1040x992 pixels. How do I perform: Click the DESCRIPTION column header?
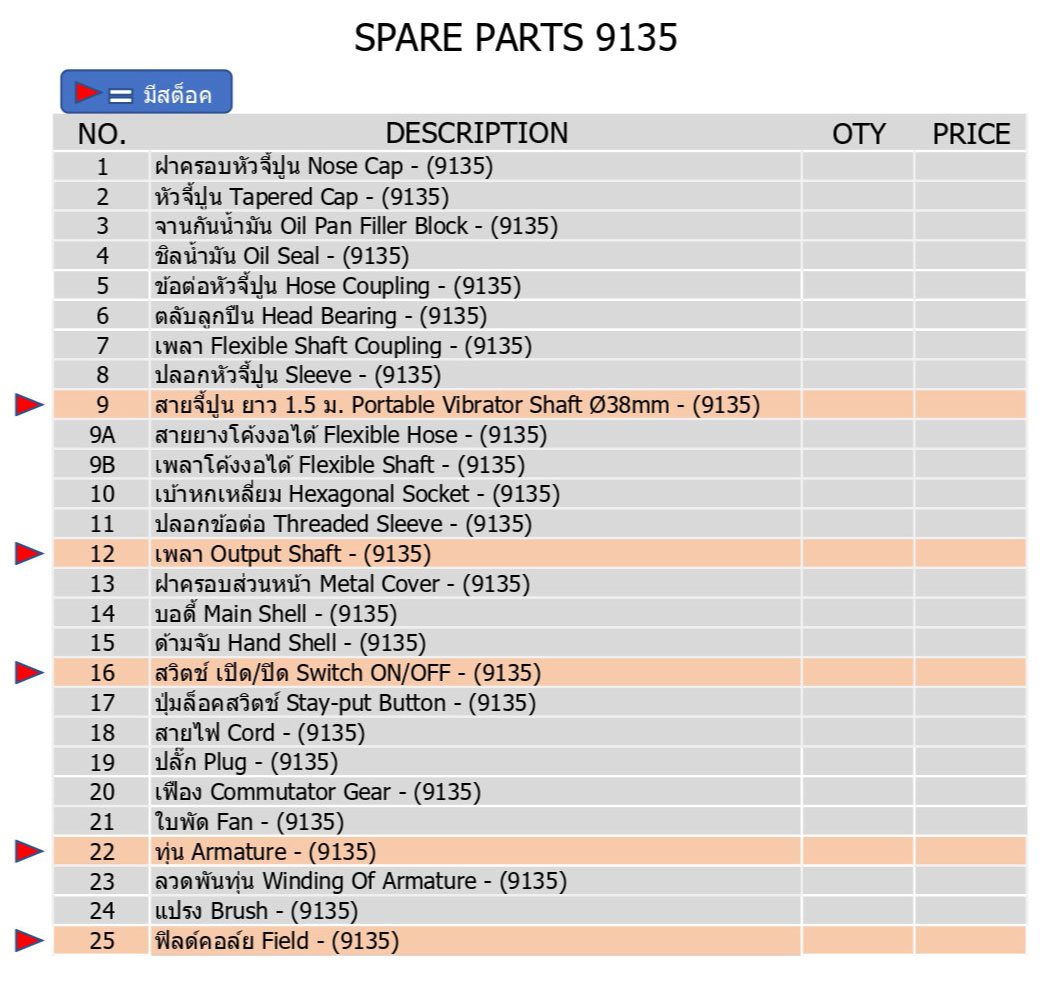coord(476,133)
